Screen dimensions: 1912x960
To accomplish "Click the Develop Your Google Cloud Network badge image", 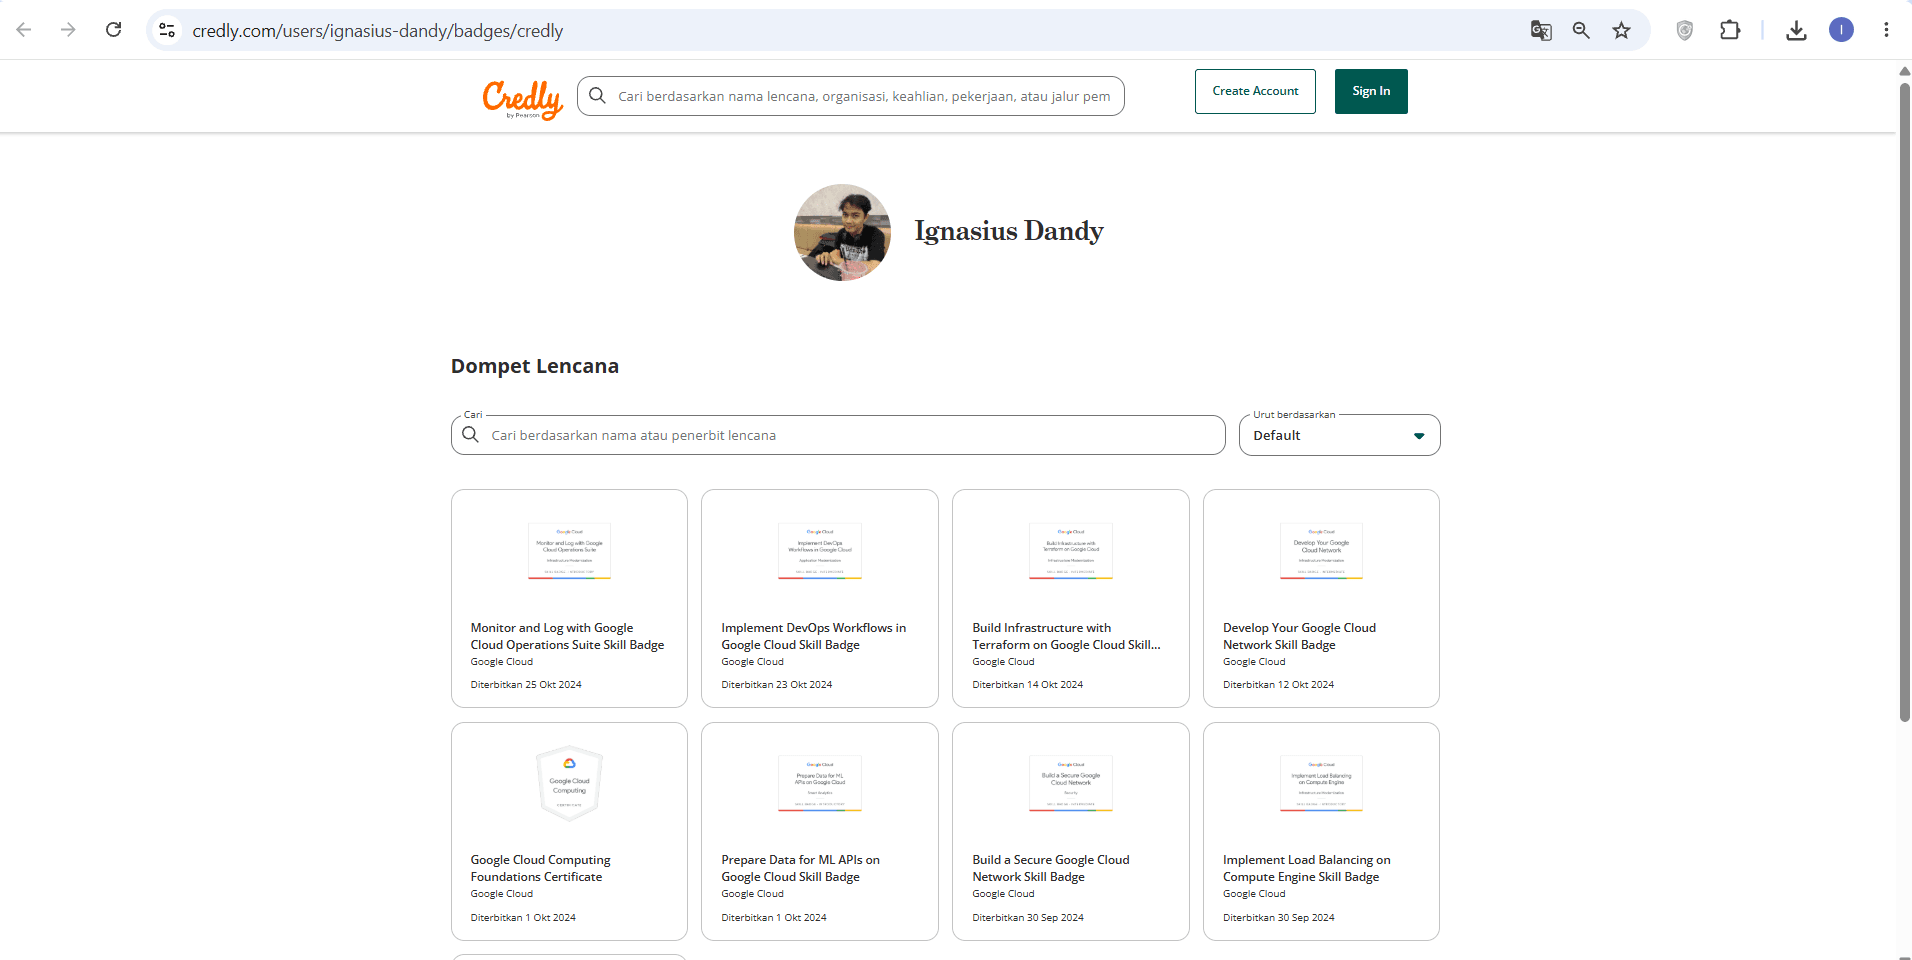I will [1321, 551].
